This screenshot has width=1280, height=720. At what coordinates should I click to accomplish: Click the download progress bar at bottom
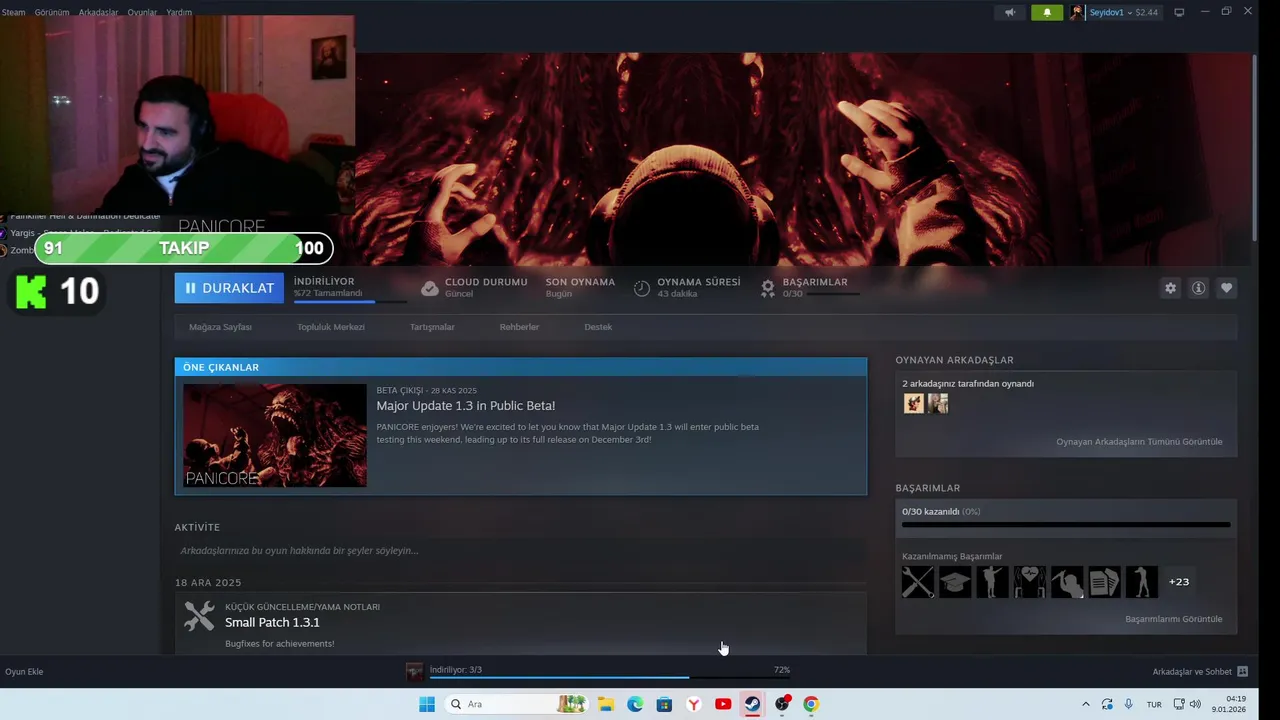[x=609, y=678]
